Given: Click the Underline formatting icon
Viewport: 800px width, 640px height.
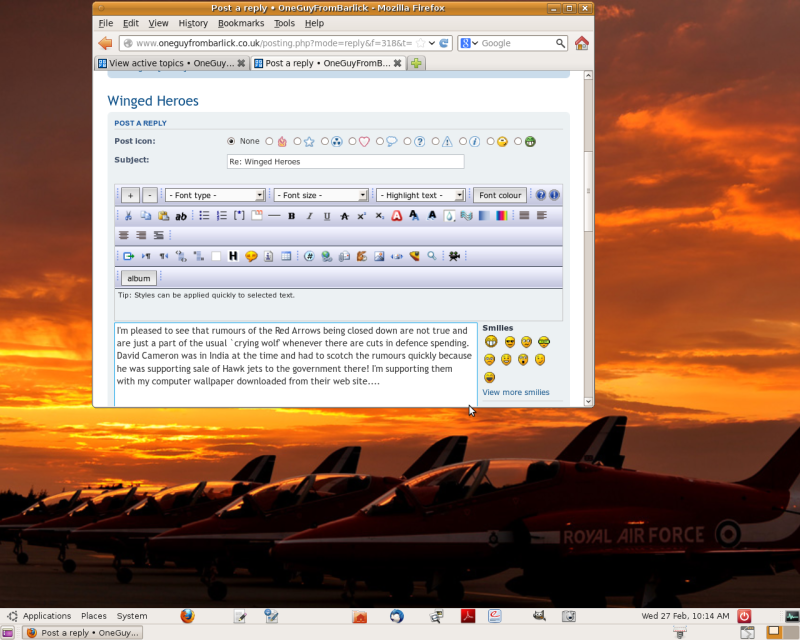Looking at the screenshot, I should coord(326,216).
